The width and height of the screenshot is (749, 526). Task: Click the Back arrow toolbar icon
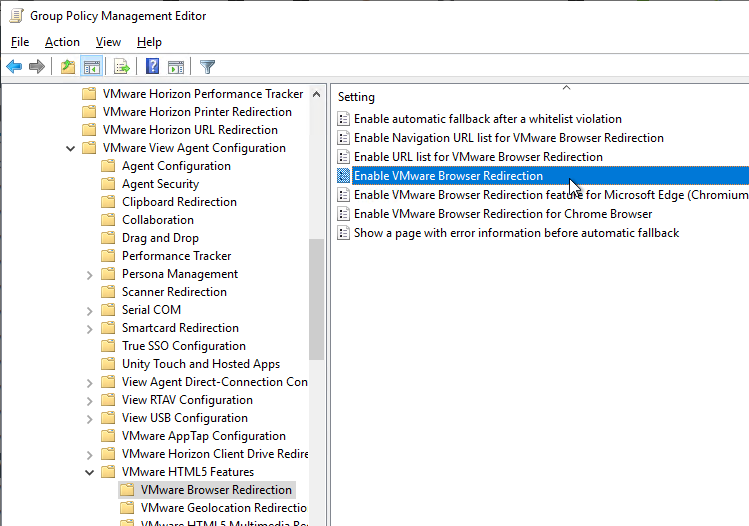point(14,66)
